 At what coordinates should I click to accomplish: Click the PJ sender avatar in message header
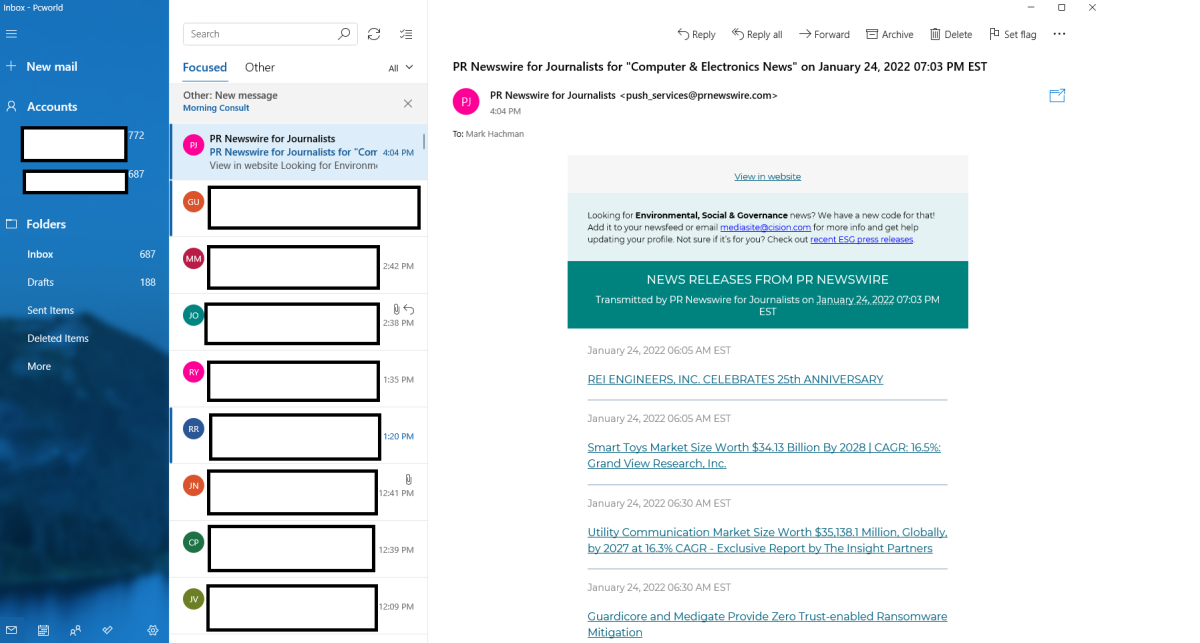point(466,101)
